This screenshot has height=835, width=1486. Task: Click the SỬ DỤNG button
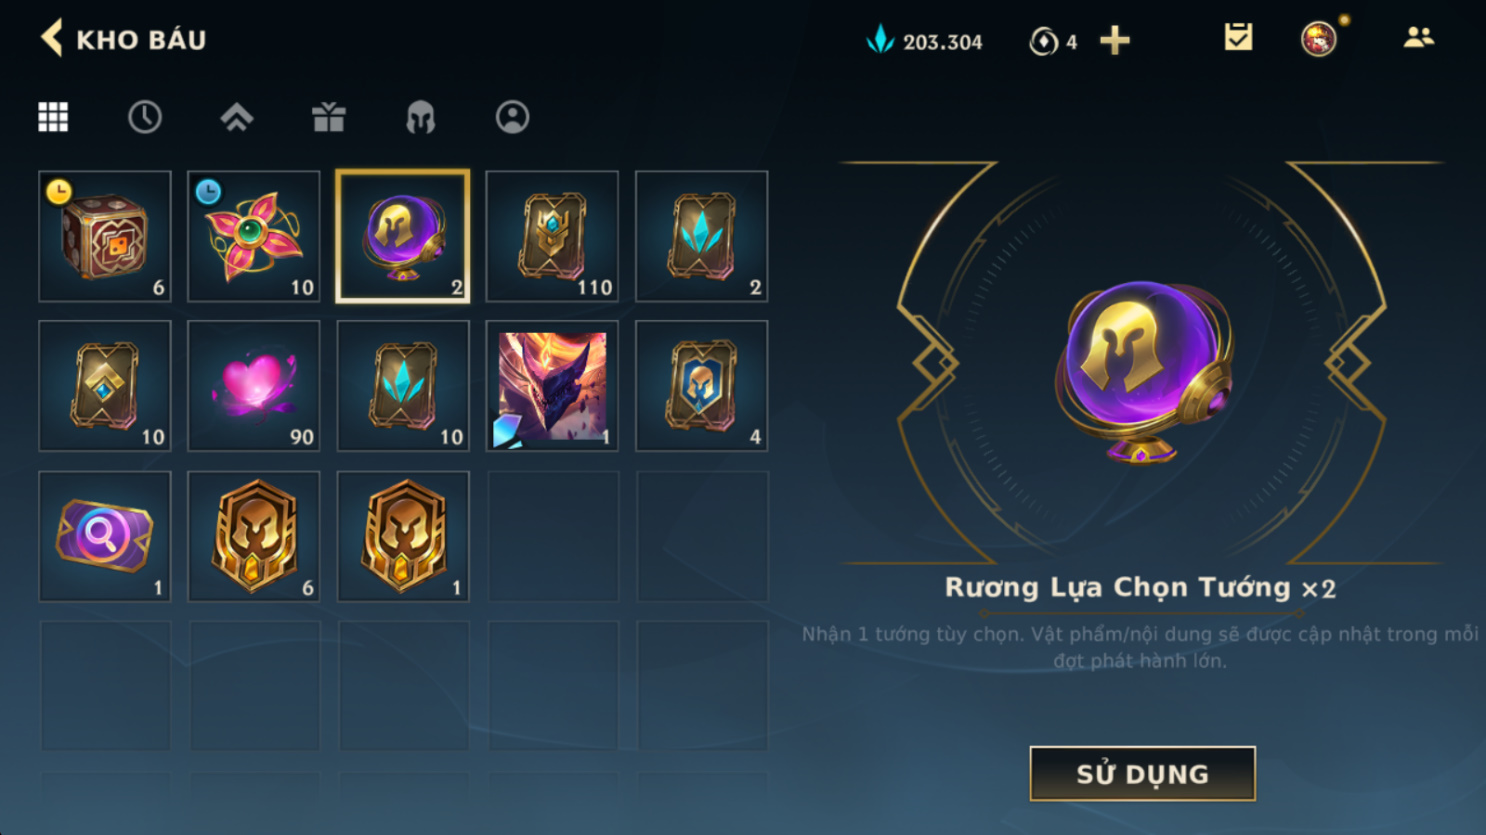coord(1142,773)
